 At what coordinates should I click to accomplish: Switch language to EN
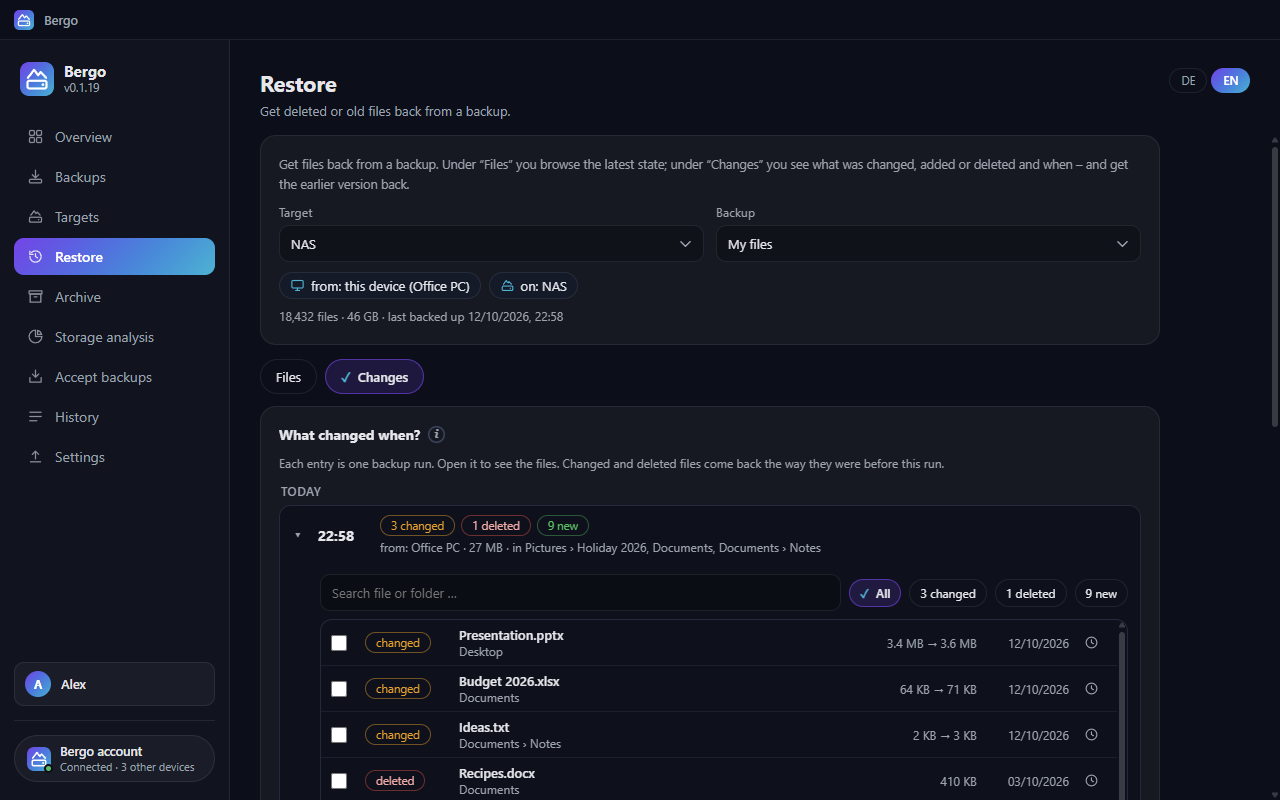coord(1230,81)
